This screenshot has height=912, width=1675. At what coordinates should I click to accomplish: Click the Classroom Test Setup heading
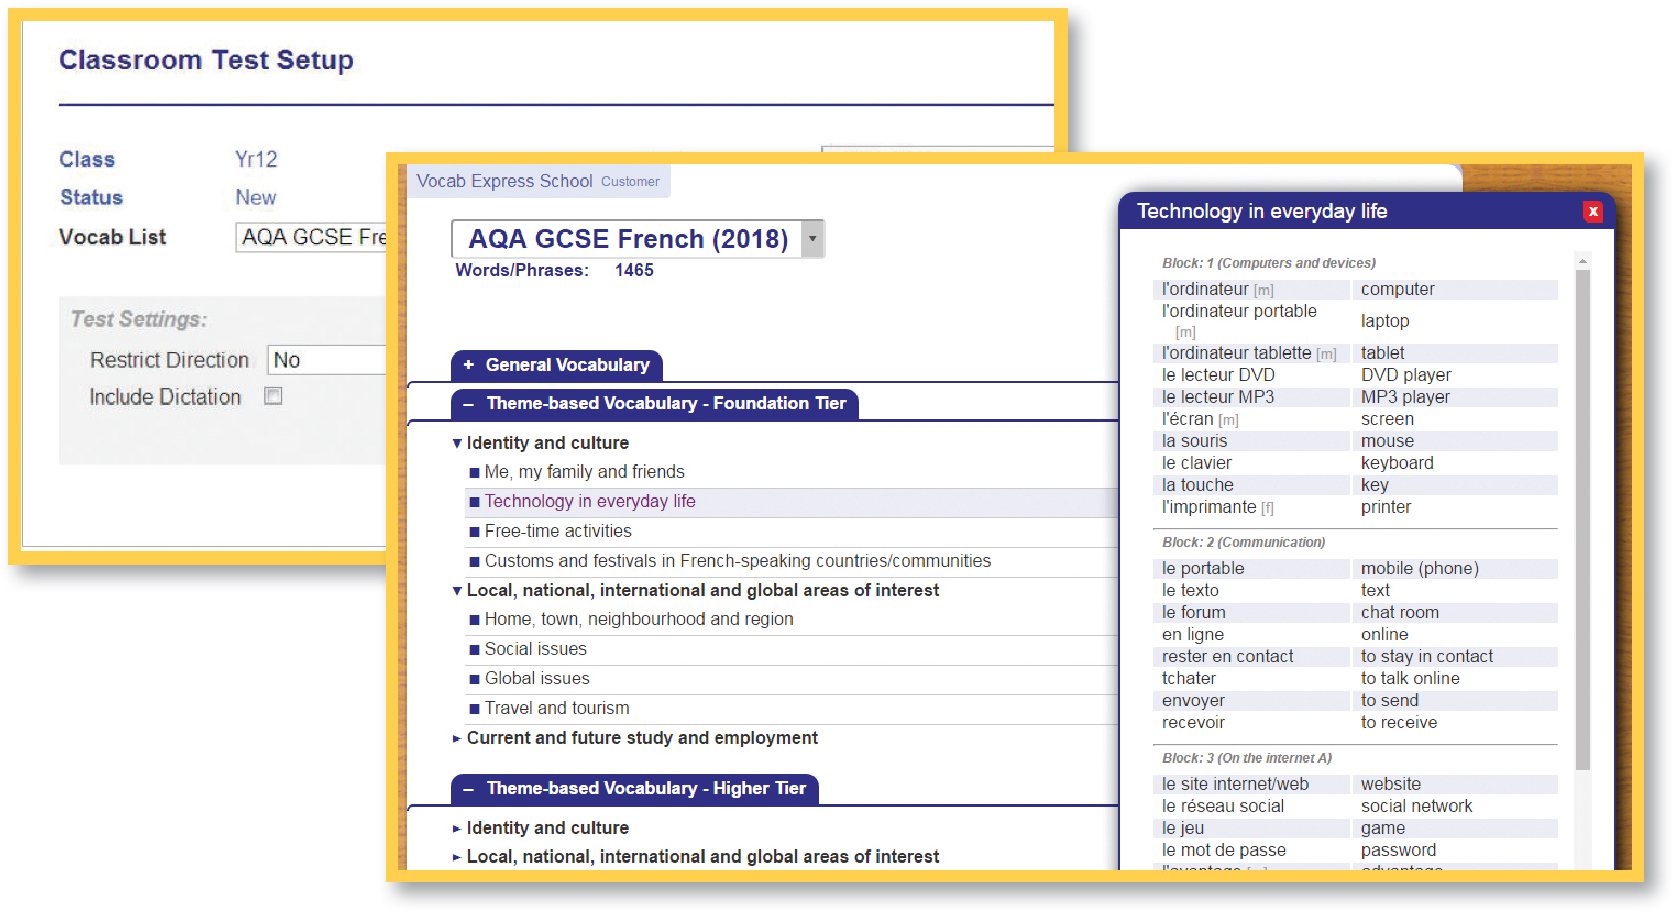[206, 60]
